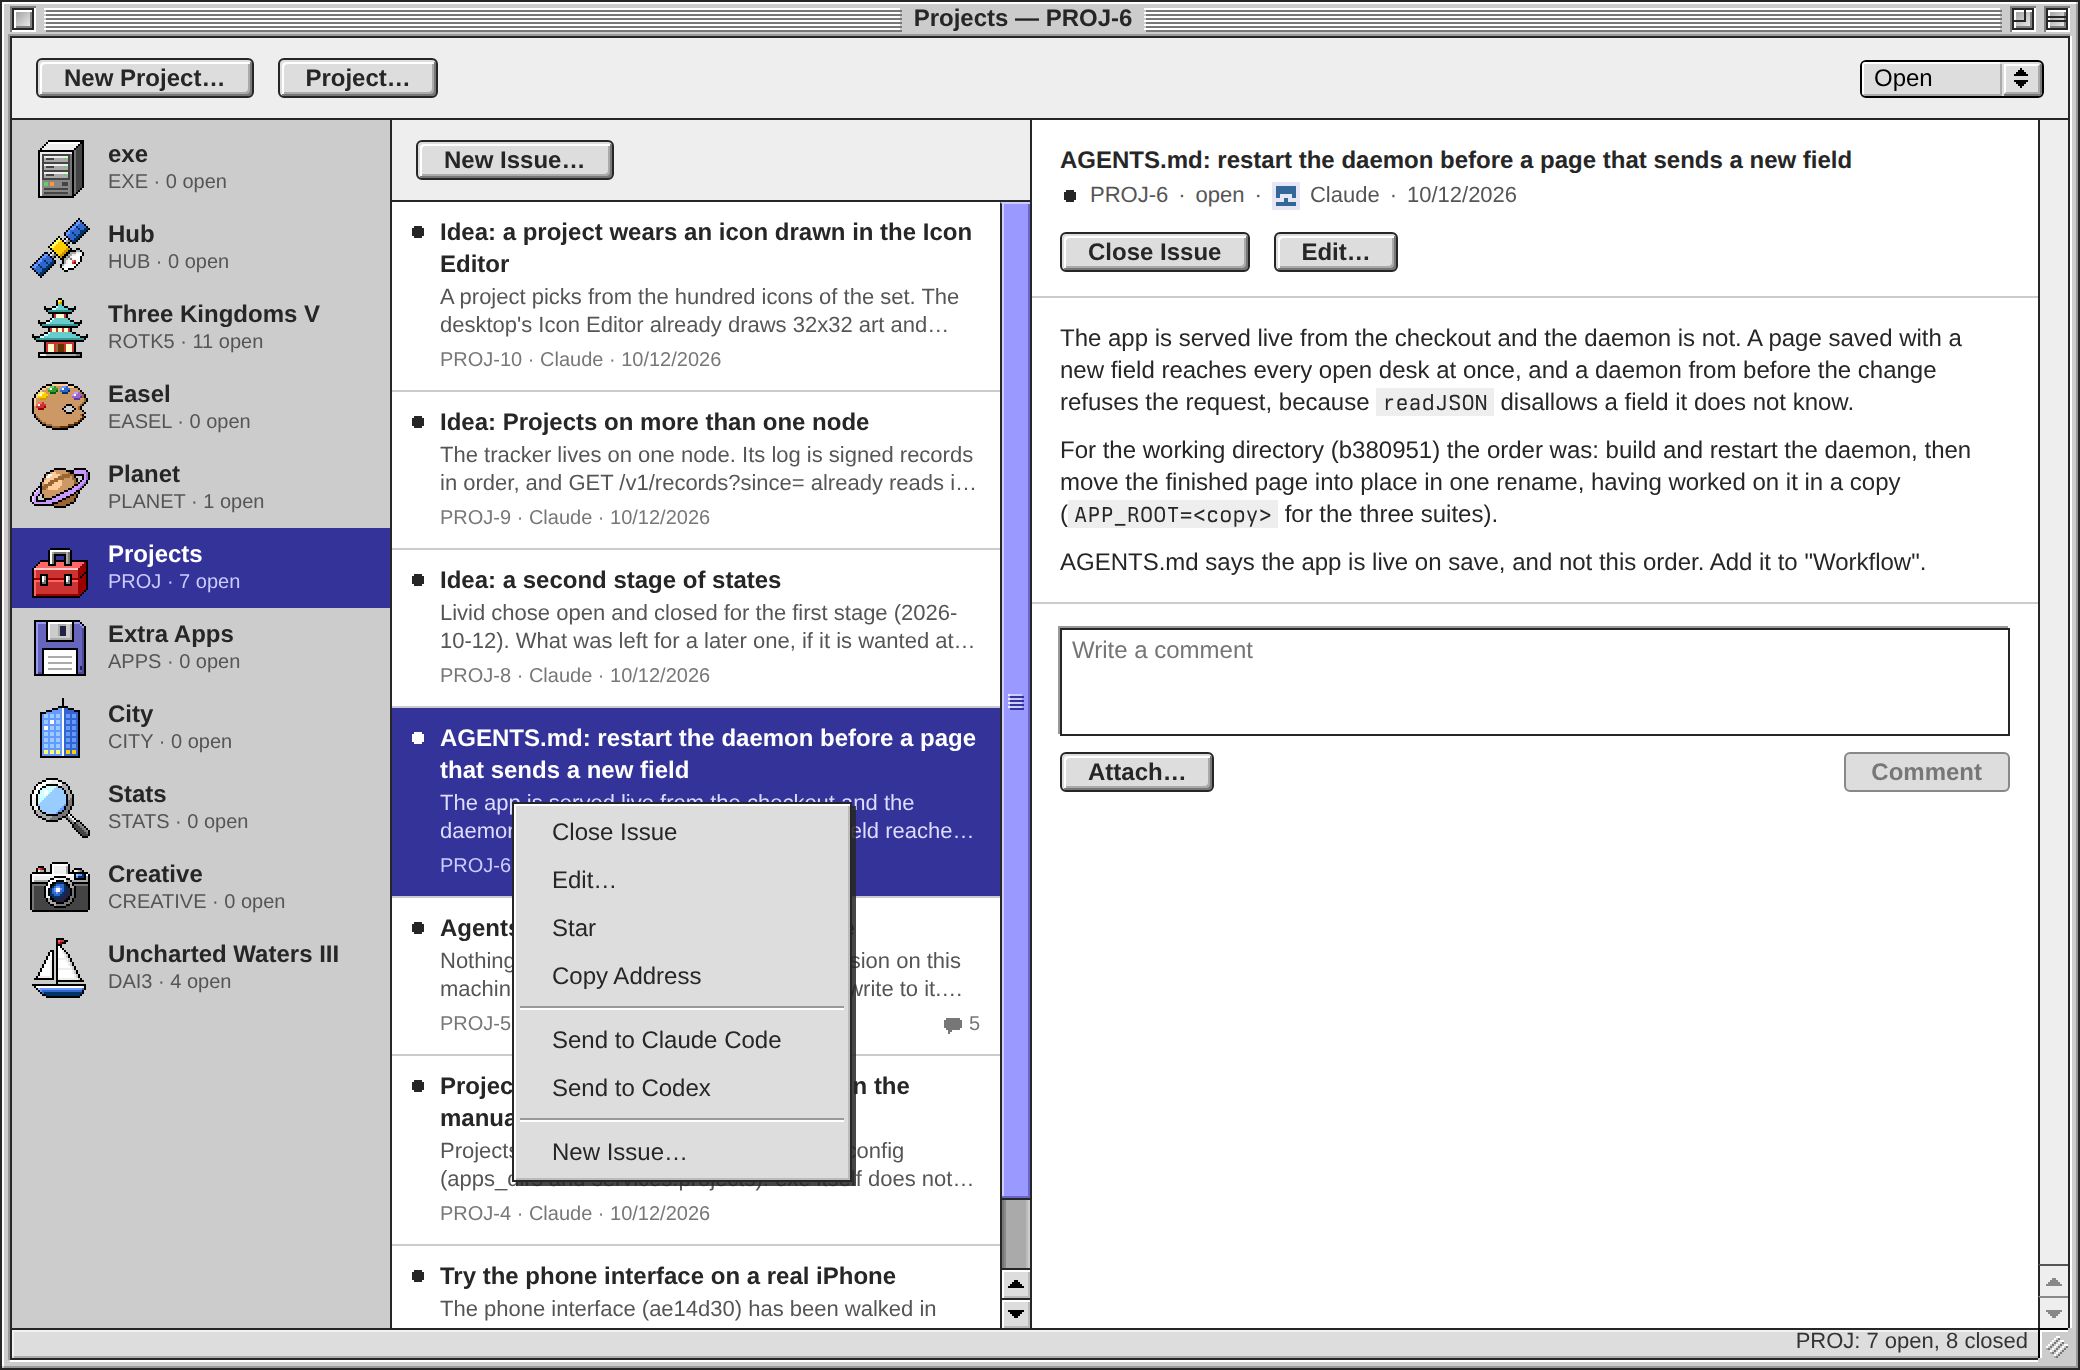Choose Close Issue from context menu
The image size is (2080, 1370).
point(683,832)
